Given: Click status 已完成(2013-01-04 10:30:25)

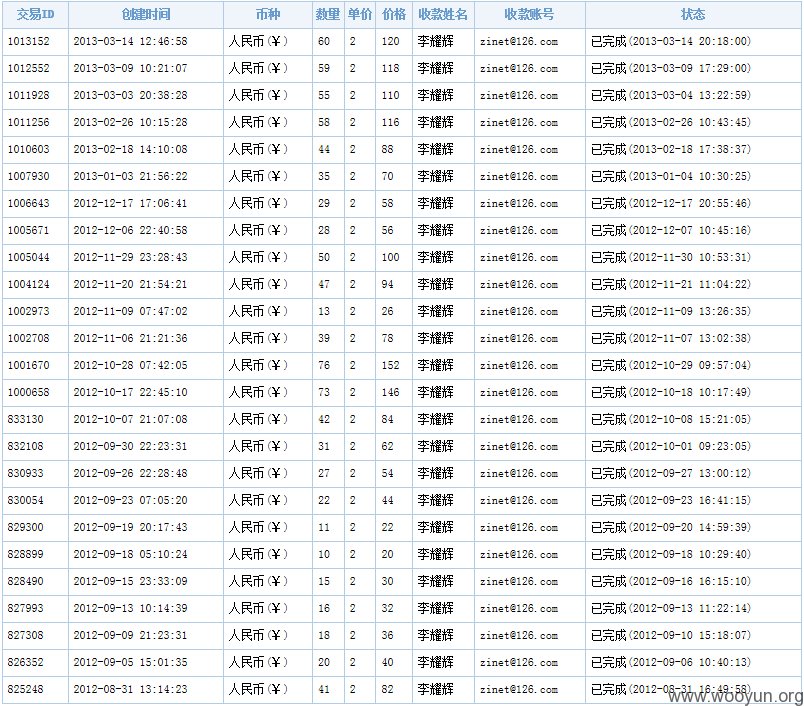Looking at the screenshot, I should click(x=671, y=176).
